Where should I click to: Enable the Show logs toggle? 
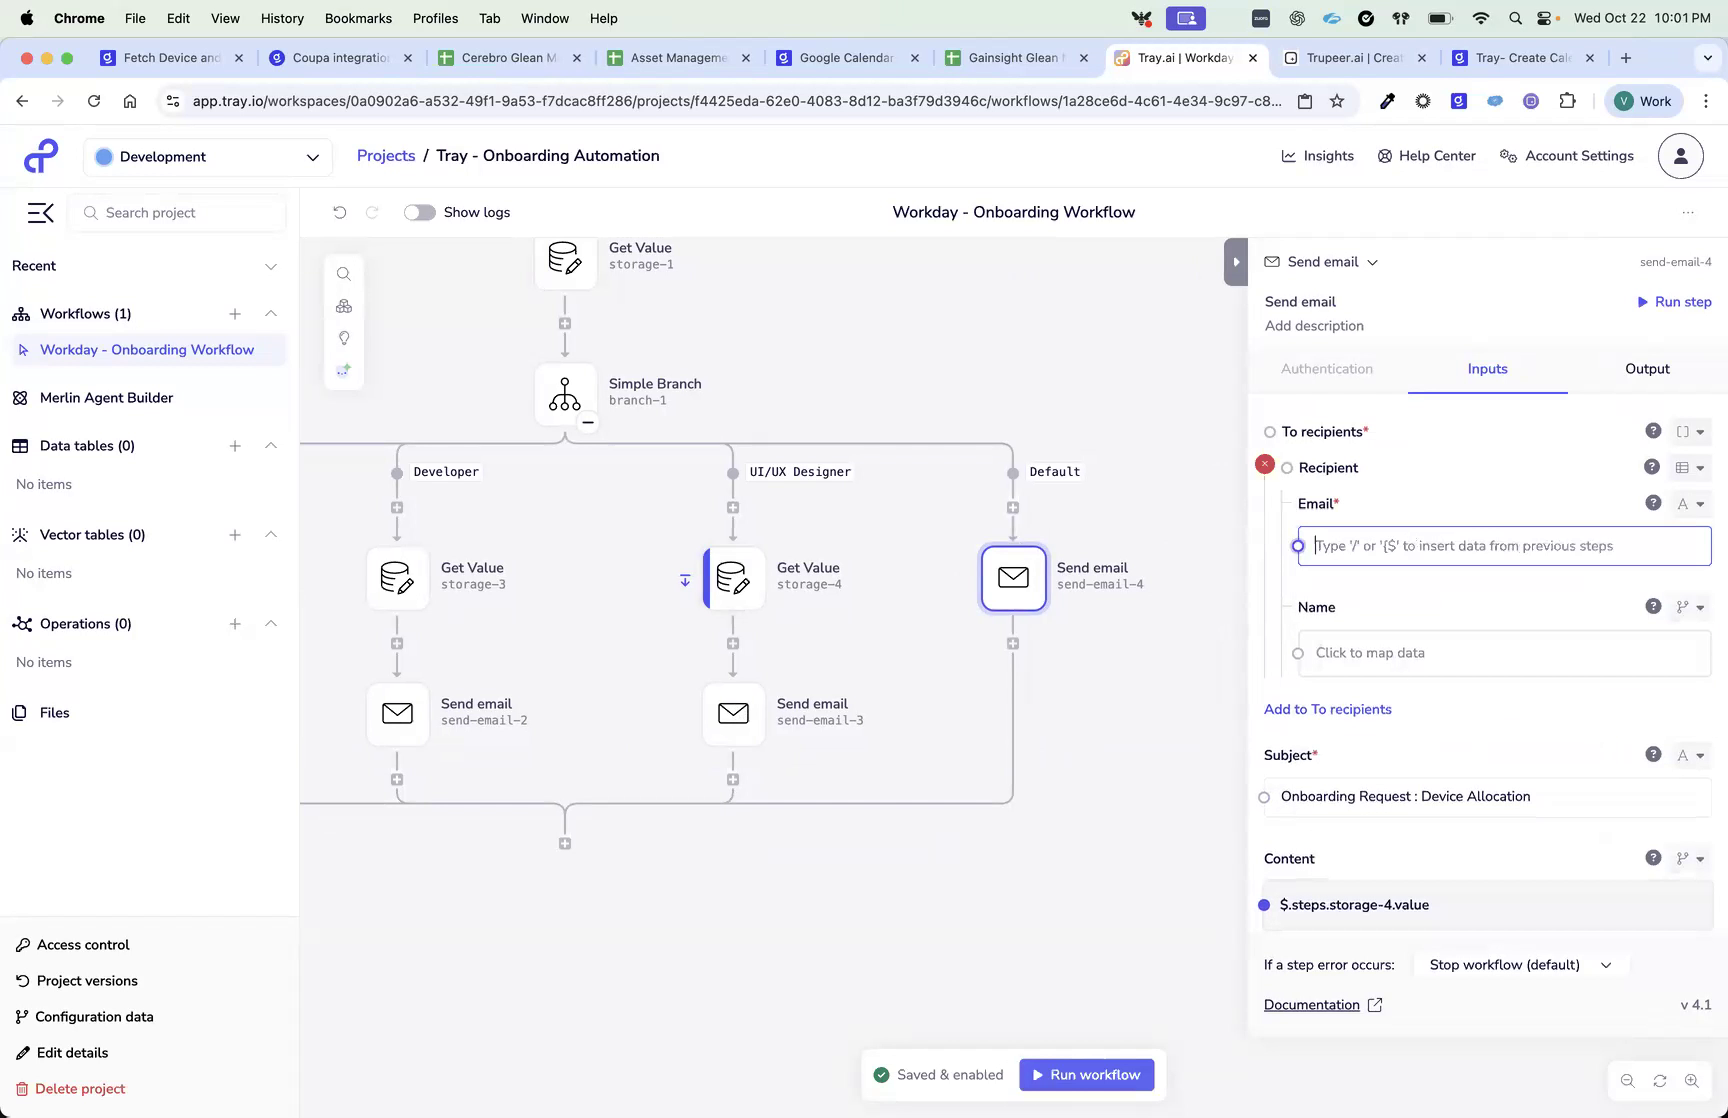[419, 212]
